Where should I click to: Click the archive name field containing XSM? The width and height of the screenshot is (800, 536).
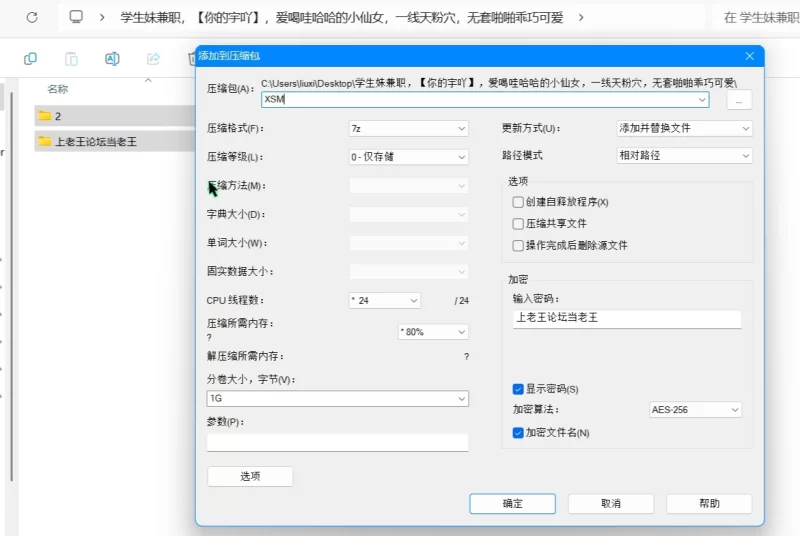click(485, 99)
